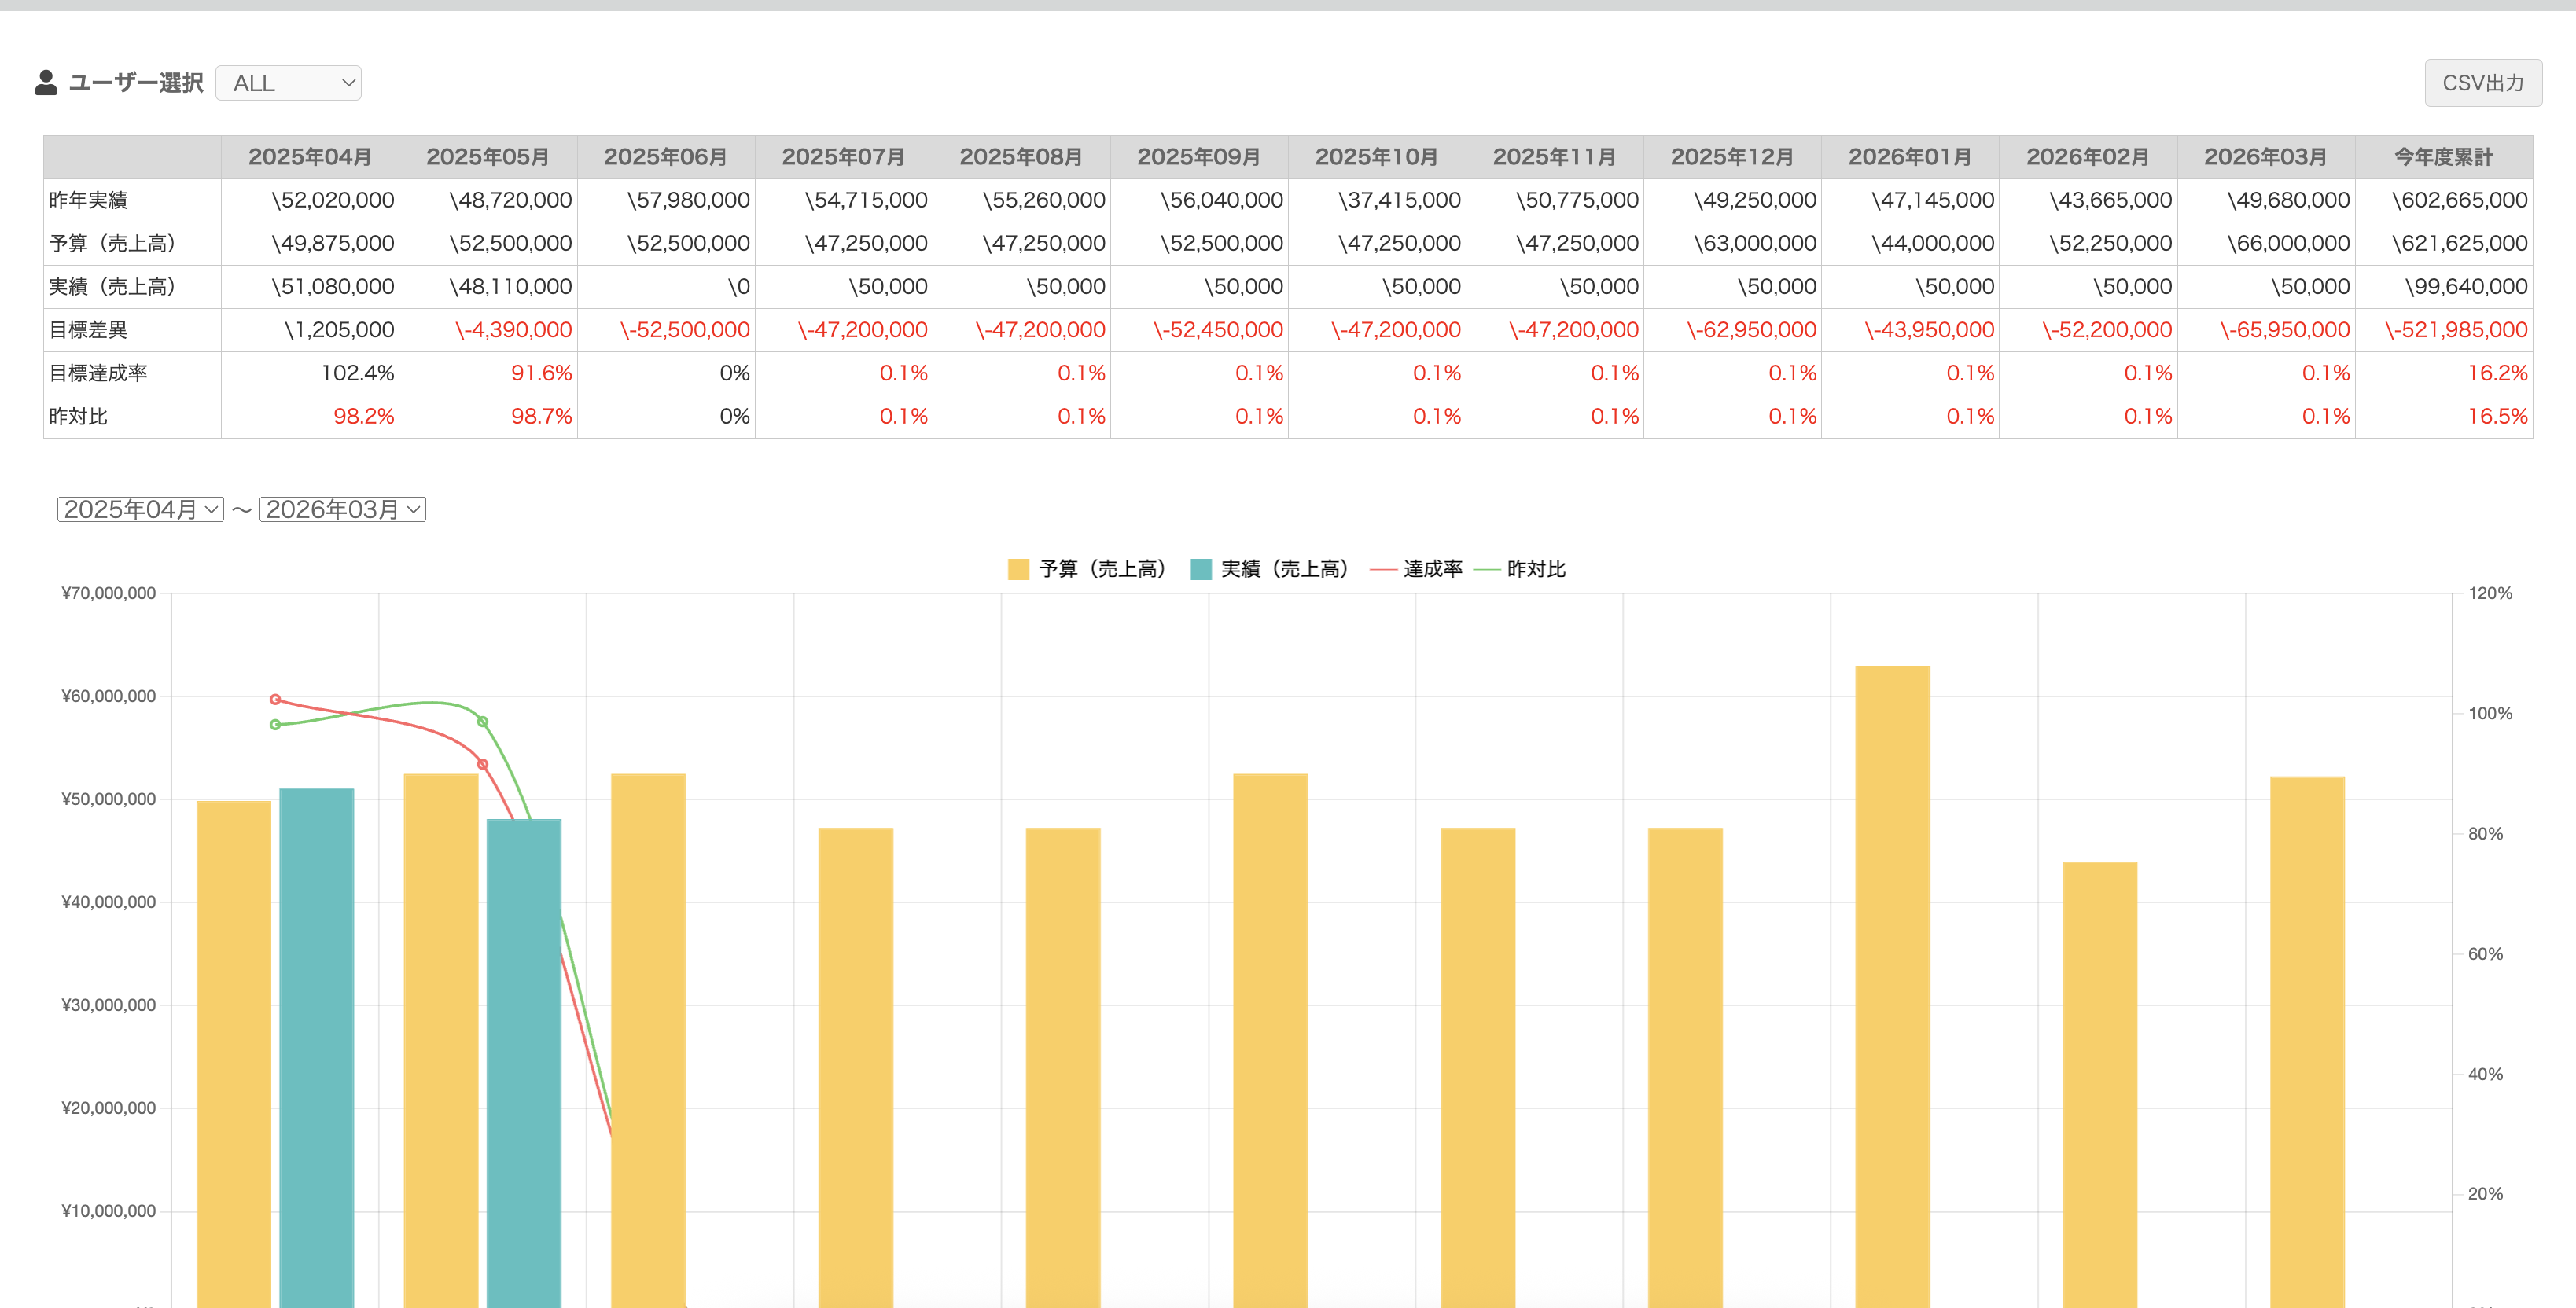Click the April actual teal bar
This screenshot has width=2576, height=1308.
click(x=317, y=1048)
